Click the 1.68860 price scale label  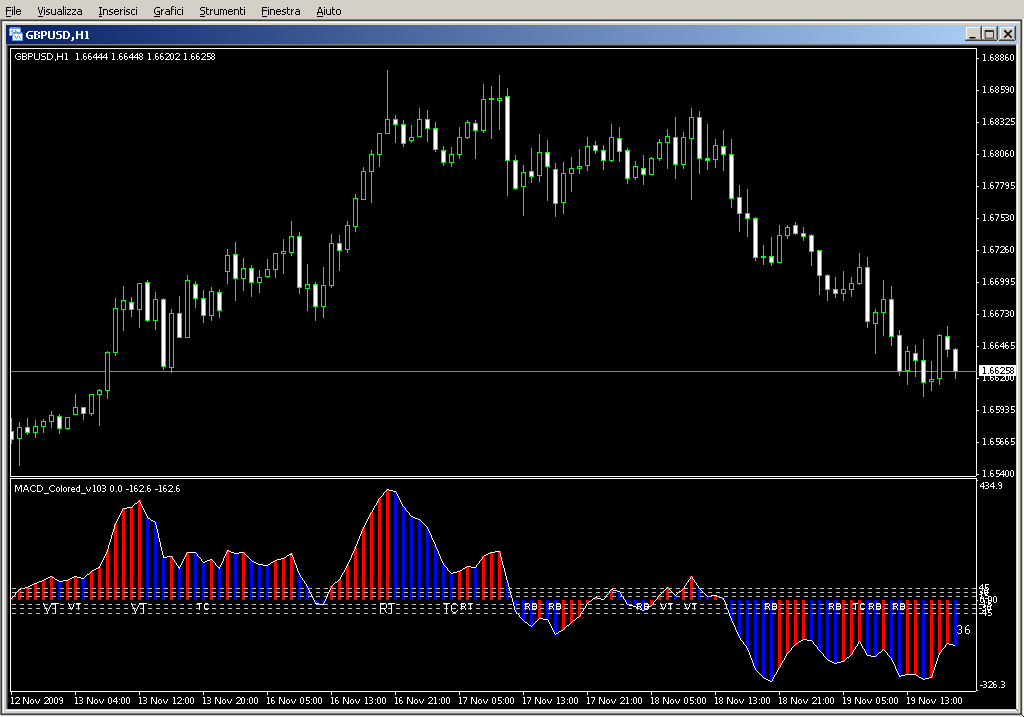[x=999, y=57]
